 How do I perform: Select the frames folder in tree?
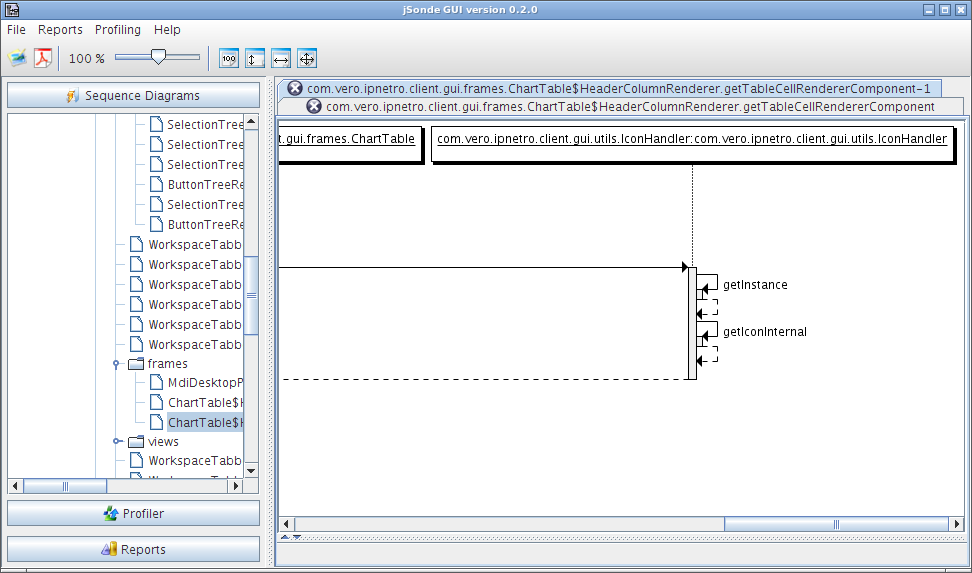[x=167, y=364]
